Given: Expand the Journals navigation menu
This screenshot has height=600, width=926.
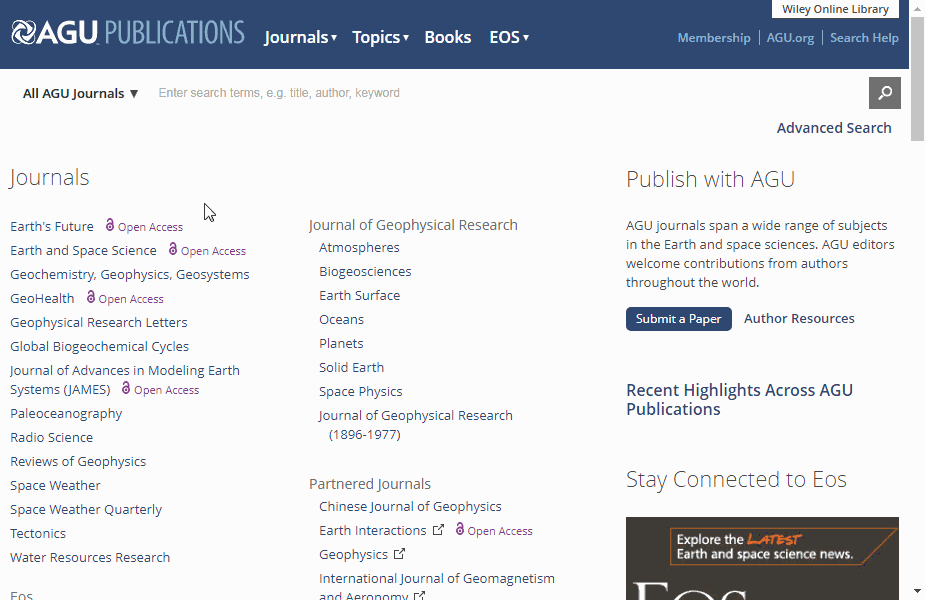Looking at the screenshot, I should [301, 37].
